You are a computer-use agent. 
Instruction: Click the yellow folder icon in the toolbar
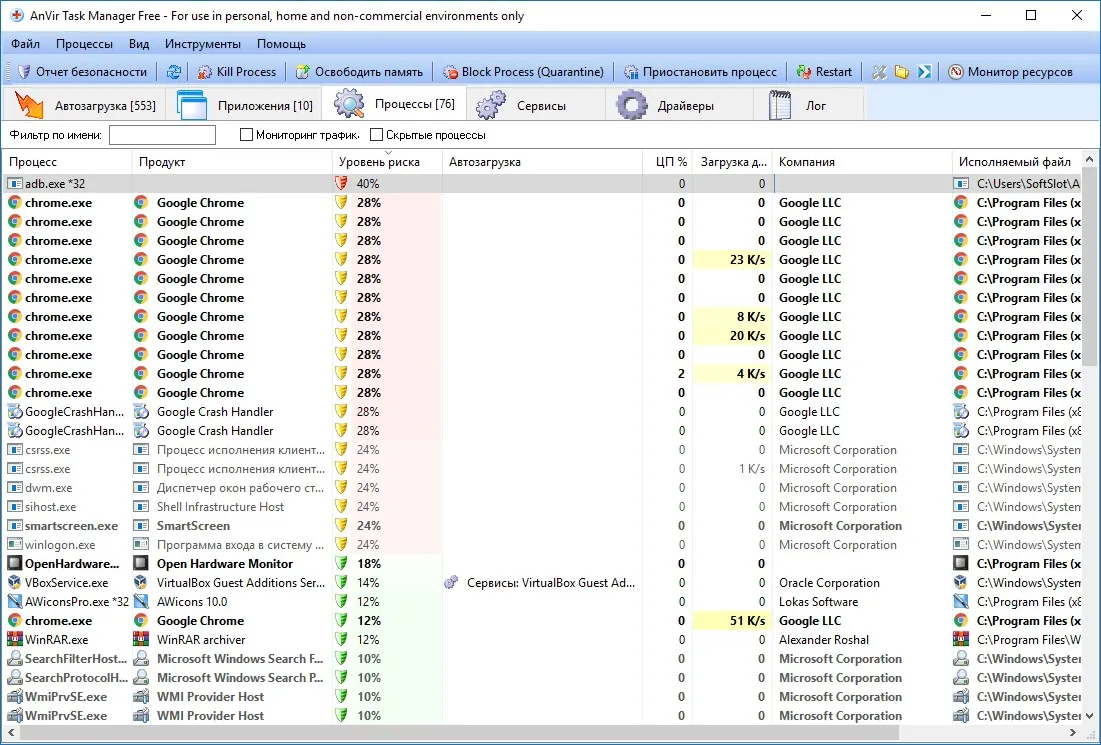(902, 72)
